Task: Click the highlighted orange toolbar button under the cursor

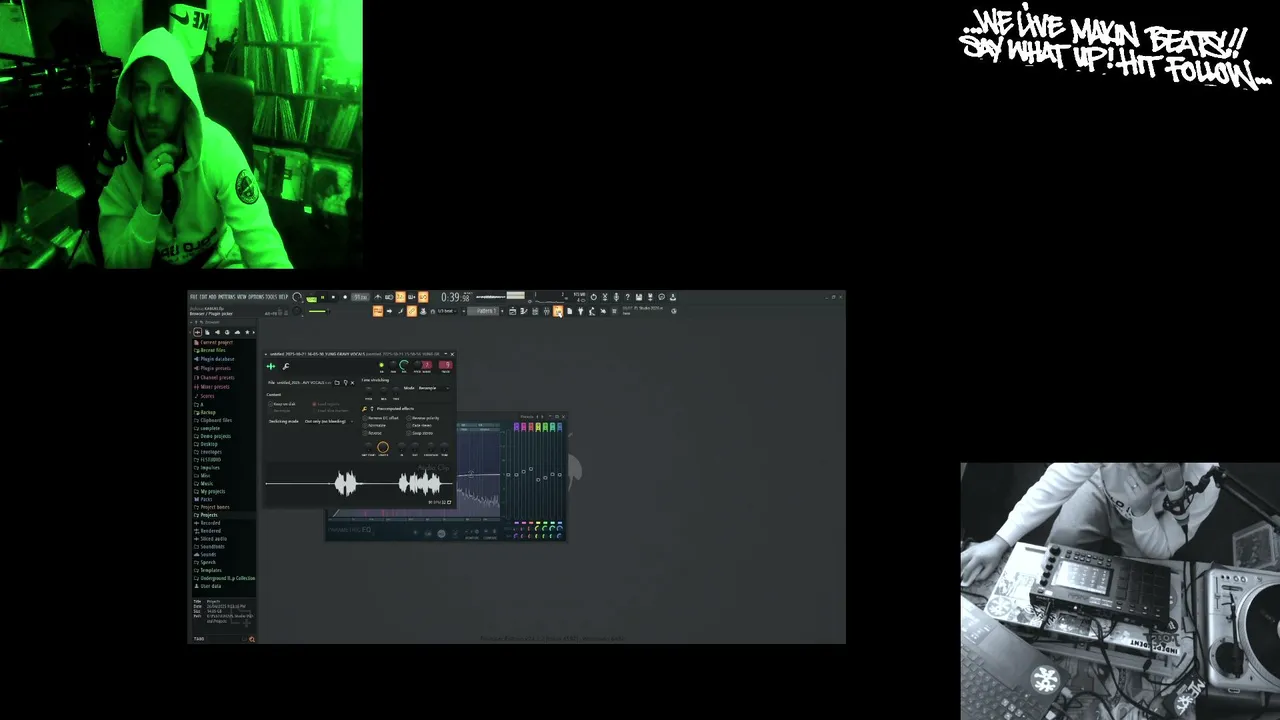Action: 558,311
